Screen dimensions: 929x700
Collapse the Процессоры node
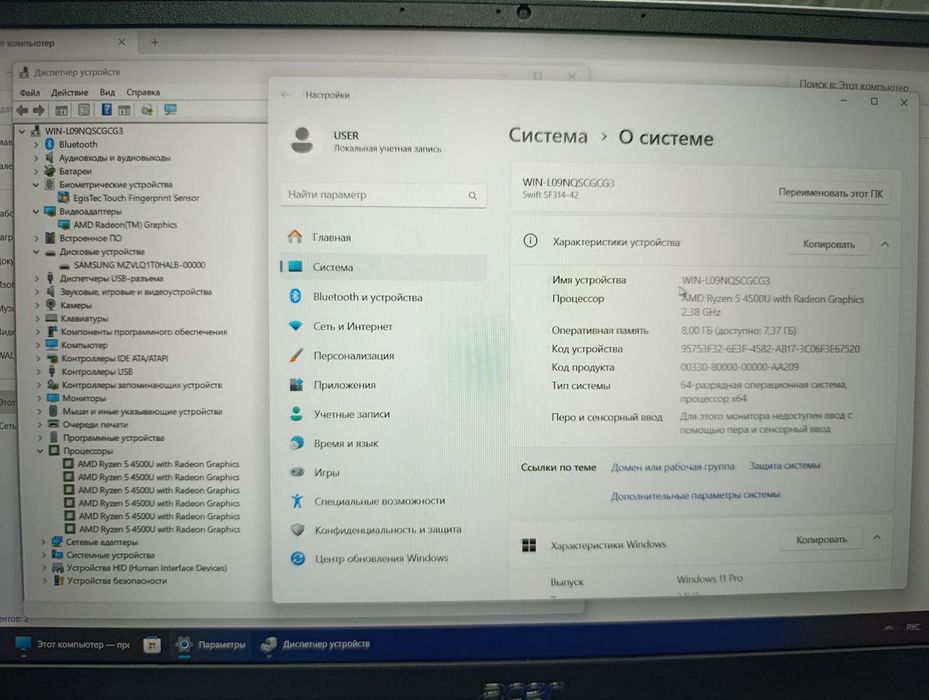(41, 451)
